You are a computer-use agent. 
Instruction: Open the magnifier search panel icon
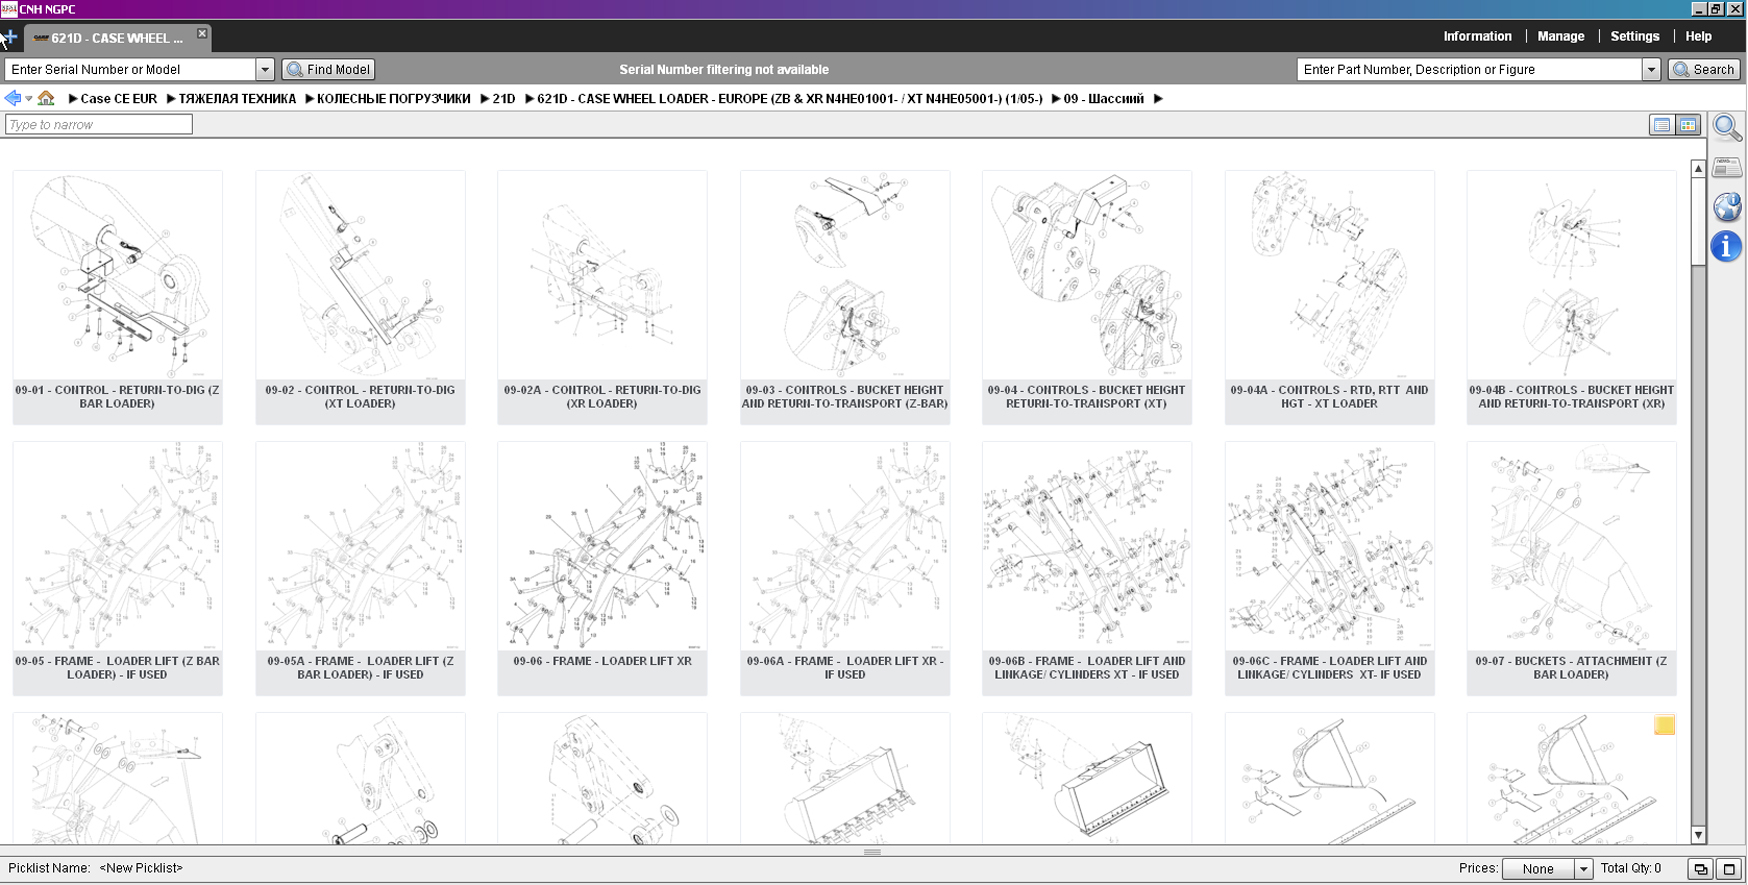tap(1727, 127)
